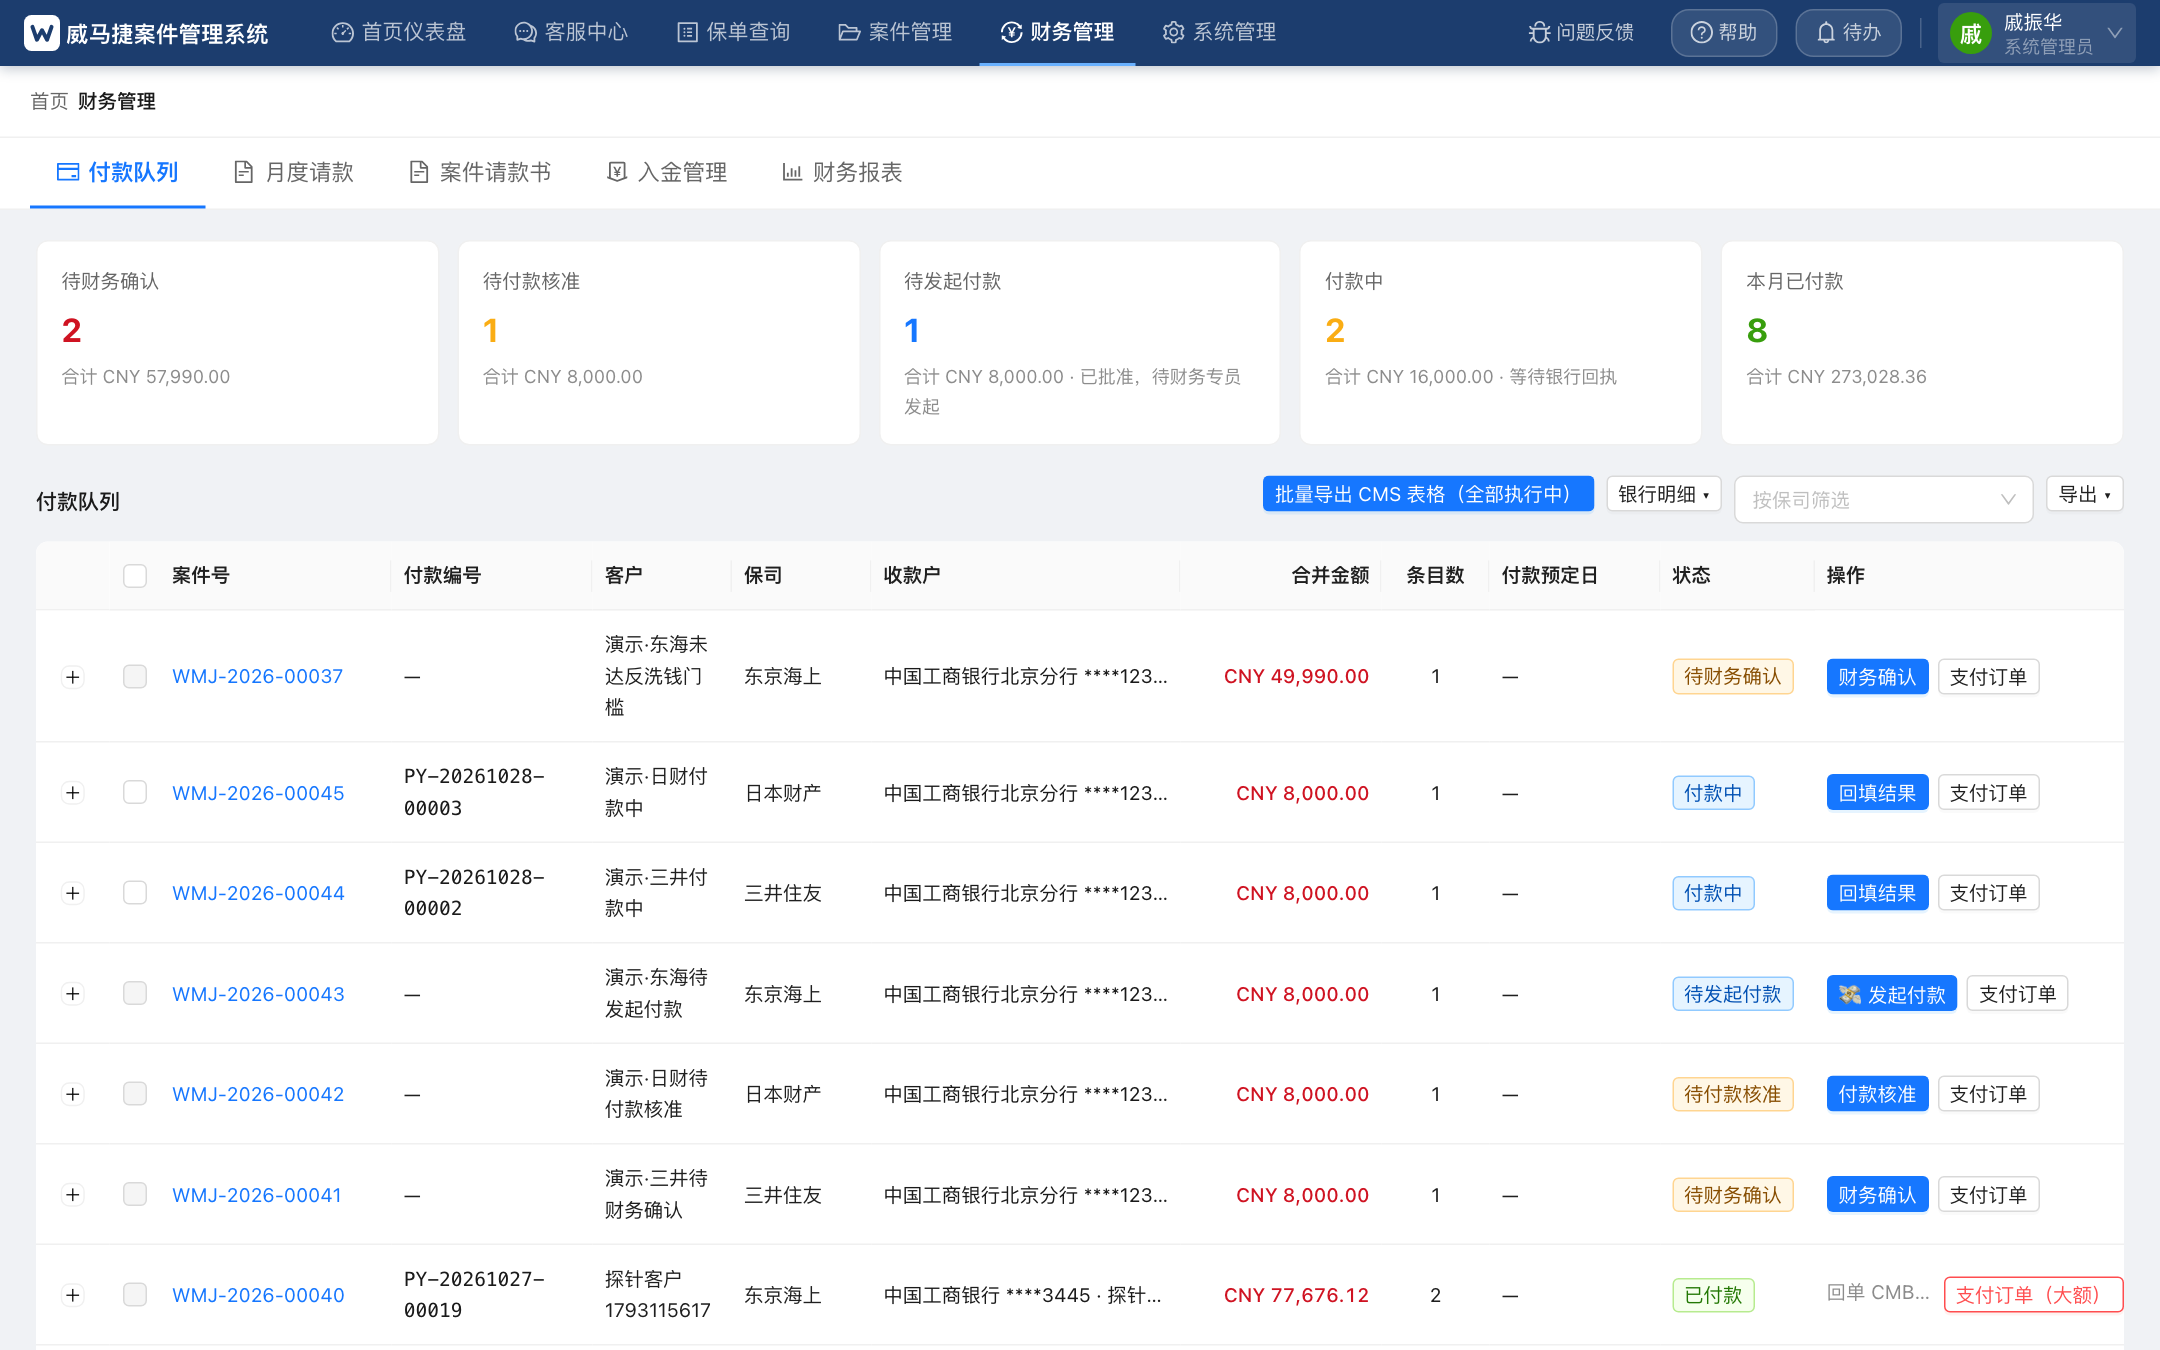Viewport: 2160px width, 1350px height.
Task: Open case link WMJ-2026-00044
Action: pyautogui.click(x=258, y=893)
